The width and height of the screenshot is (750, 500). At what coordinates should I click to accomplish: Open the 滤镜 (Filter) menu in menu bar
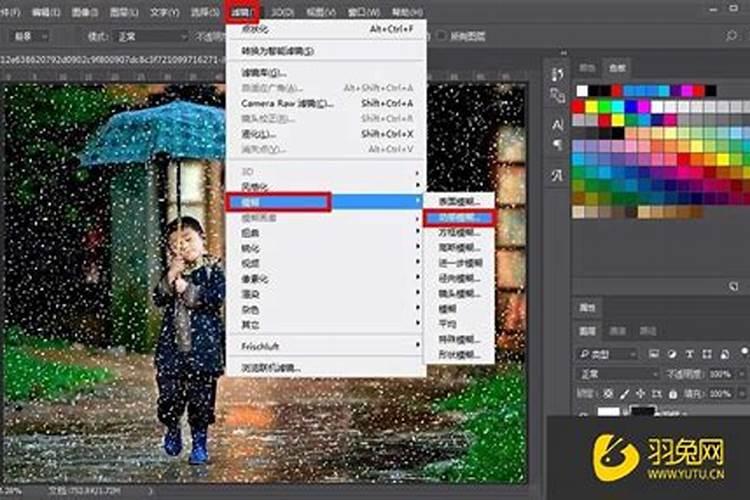[x=241, y=12]
